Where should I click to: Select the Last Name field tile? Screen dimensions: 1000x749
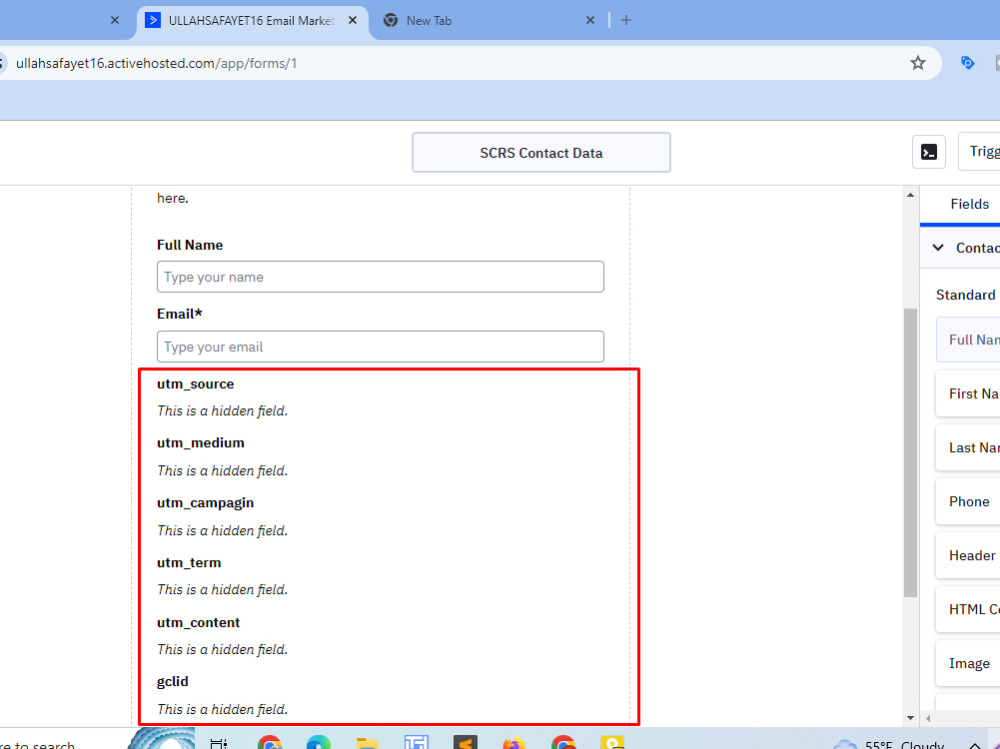click(x=968, y=448)
